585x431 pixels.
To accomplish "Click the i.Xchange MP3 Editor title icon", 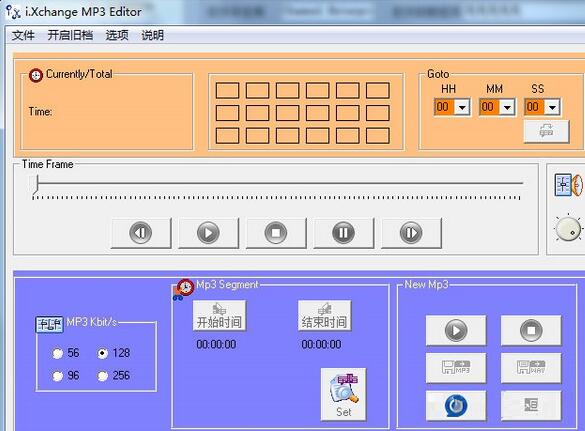I will (x=13, y=12).
